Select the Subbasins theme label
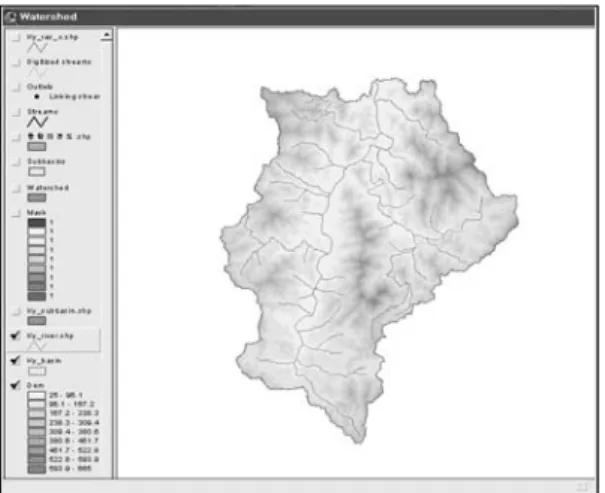The height and width of the screenshot is (493, 605). tap(46, 161)
